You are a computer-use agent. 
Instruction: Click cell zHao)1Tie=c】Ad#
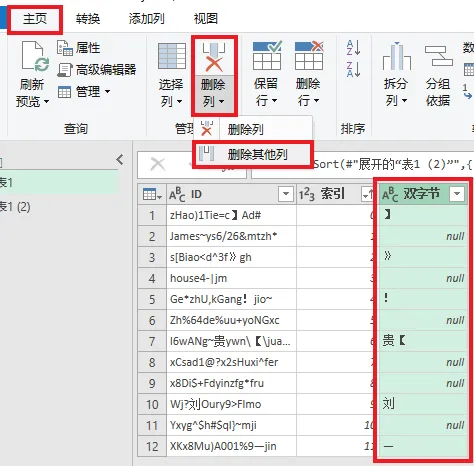click(x=231, y=215)
